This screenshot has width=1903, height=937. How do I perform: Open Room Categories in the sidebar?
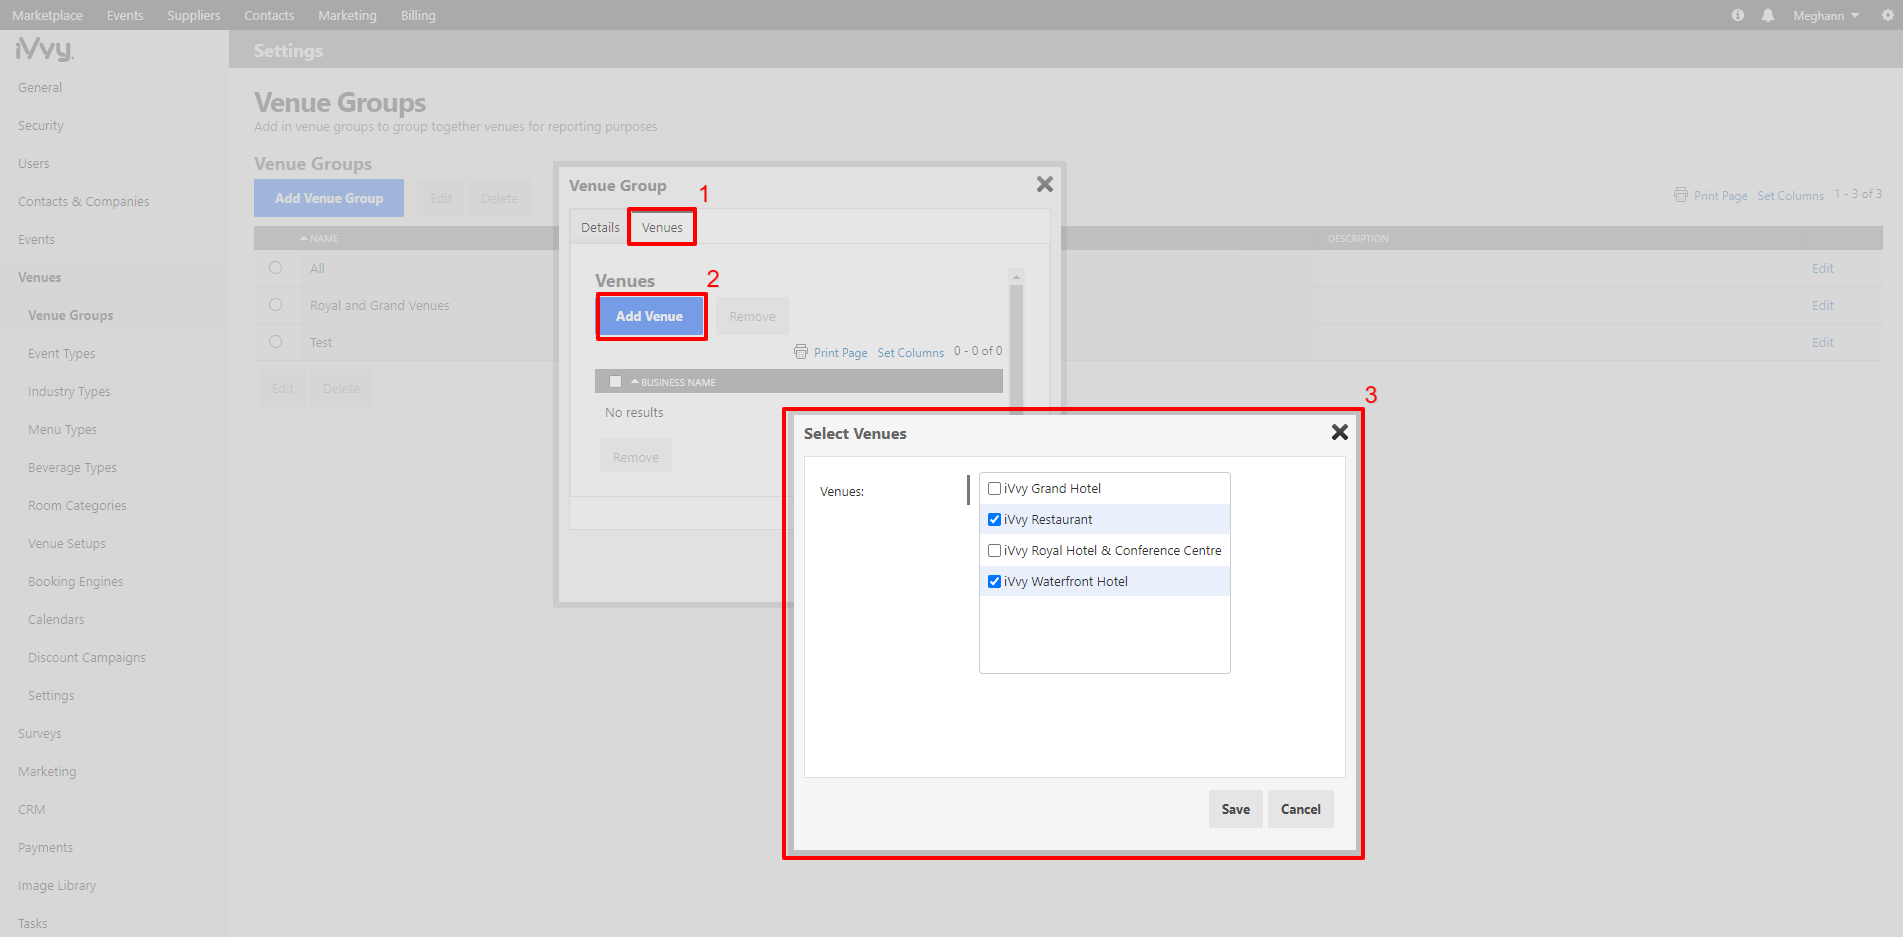click(x=77, y=505)
